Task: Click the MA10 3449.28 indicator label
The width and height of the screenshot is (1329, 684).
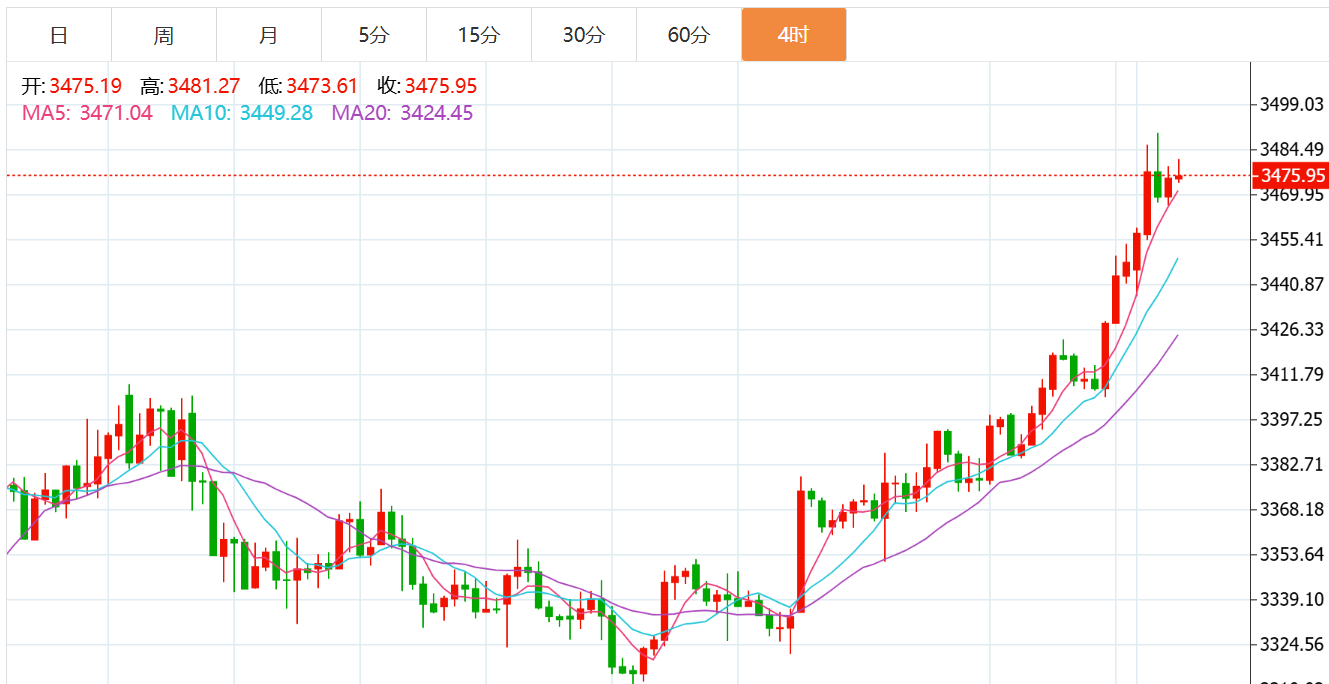Action: tap(241, 113)
